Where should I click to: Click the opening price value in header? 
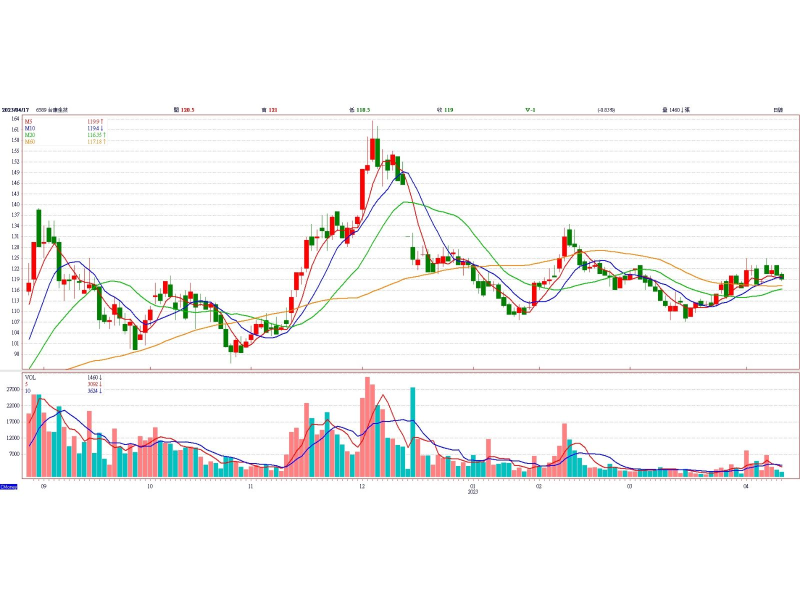coord(184,109)
